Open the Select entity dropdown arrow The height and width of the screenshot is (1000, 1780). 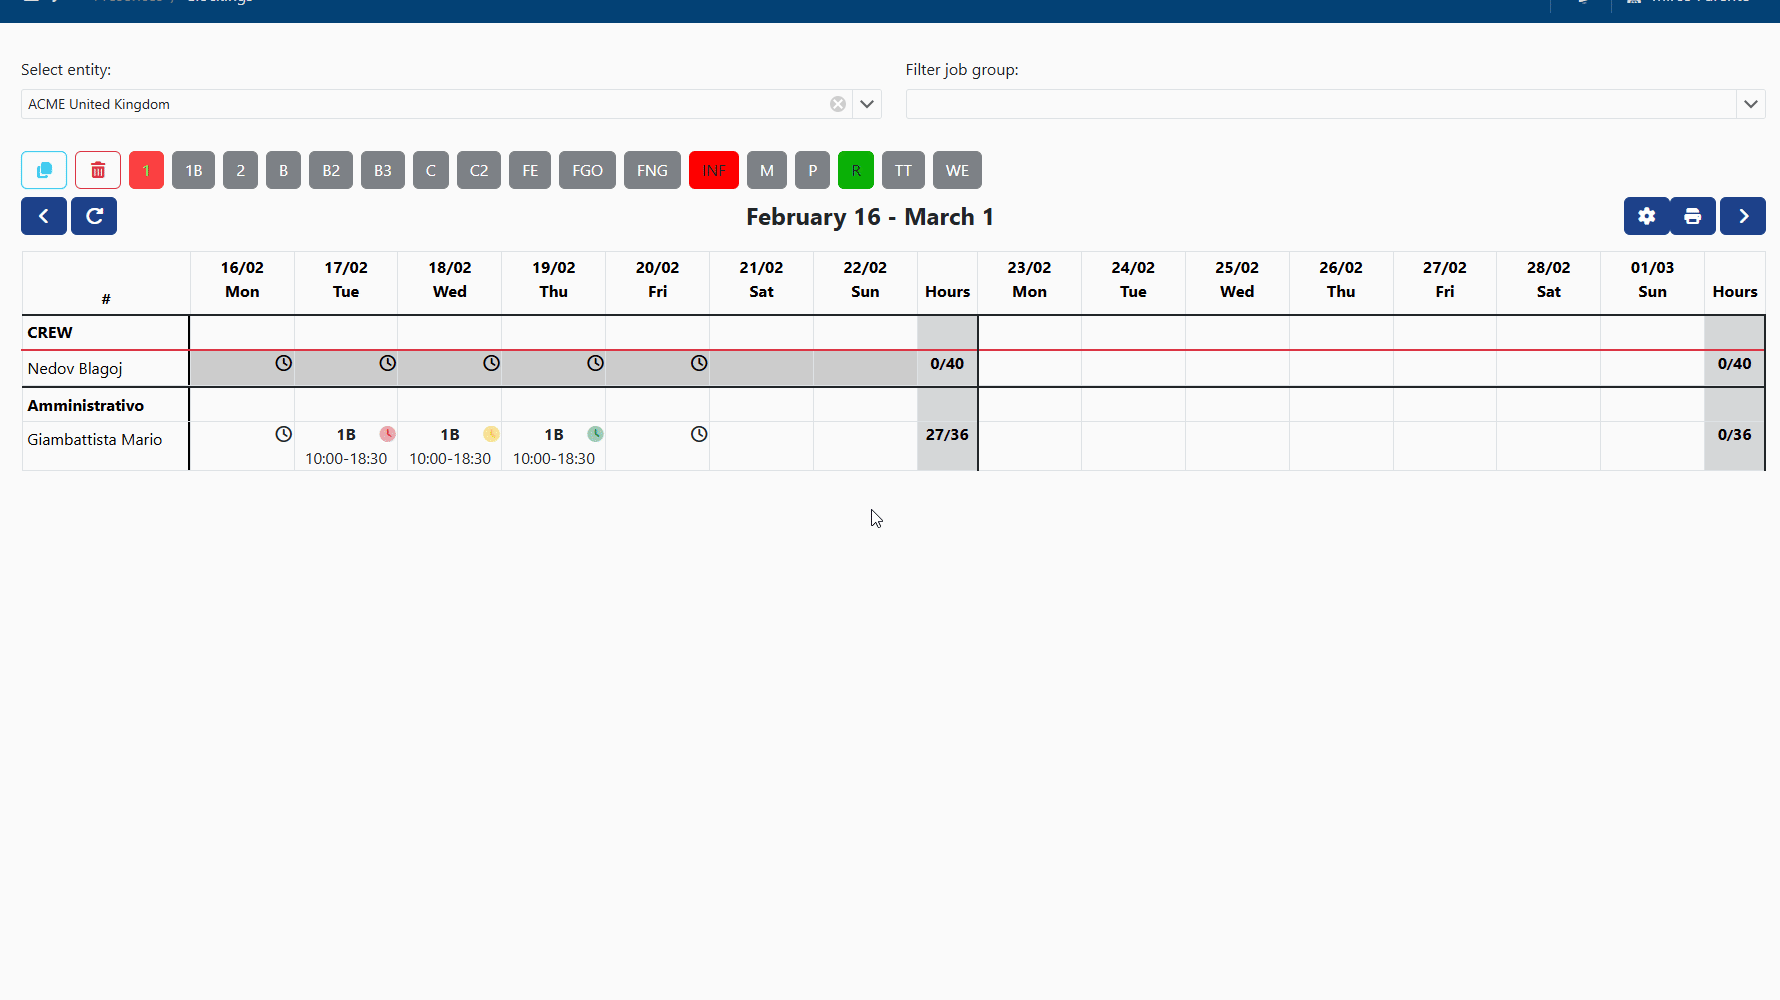[x=866, y=103]
